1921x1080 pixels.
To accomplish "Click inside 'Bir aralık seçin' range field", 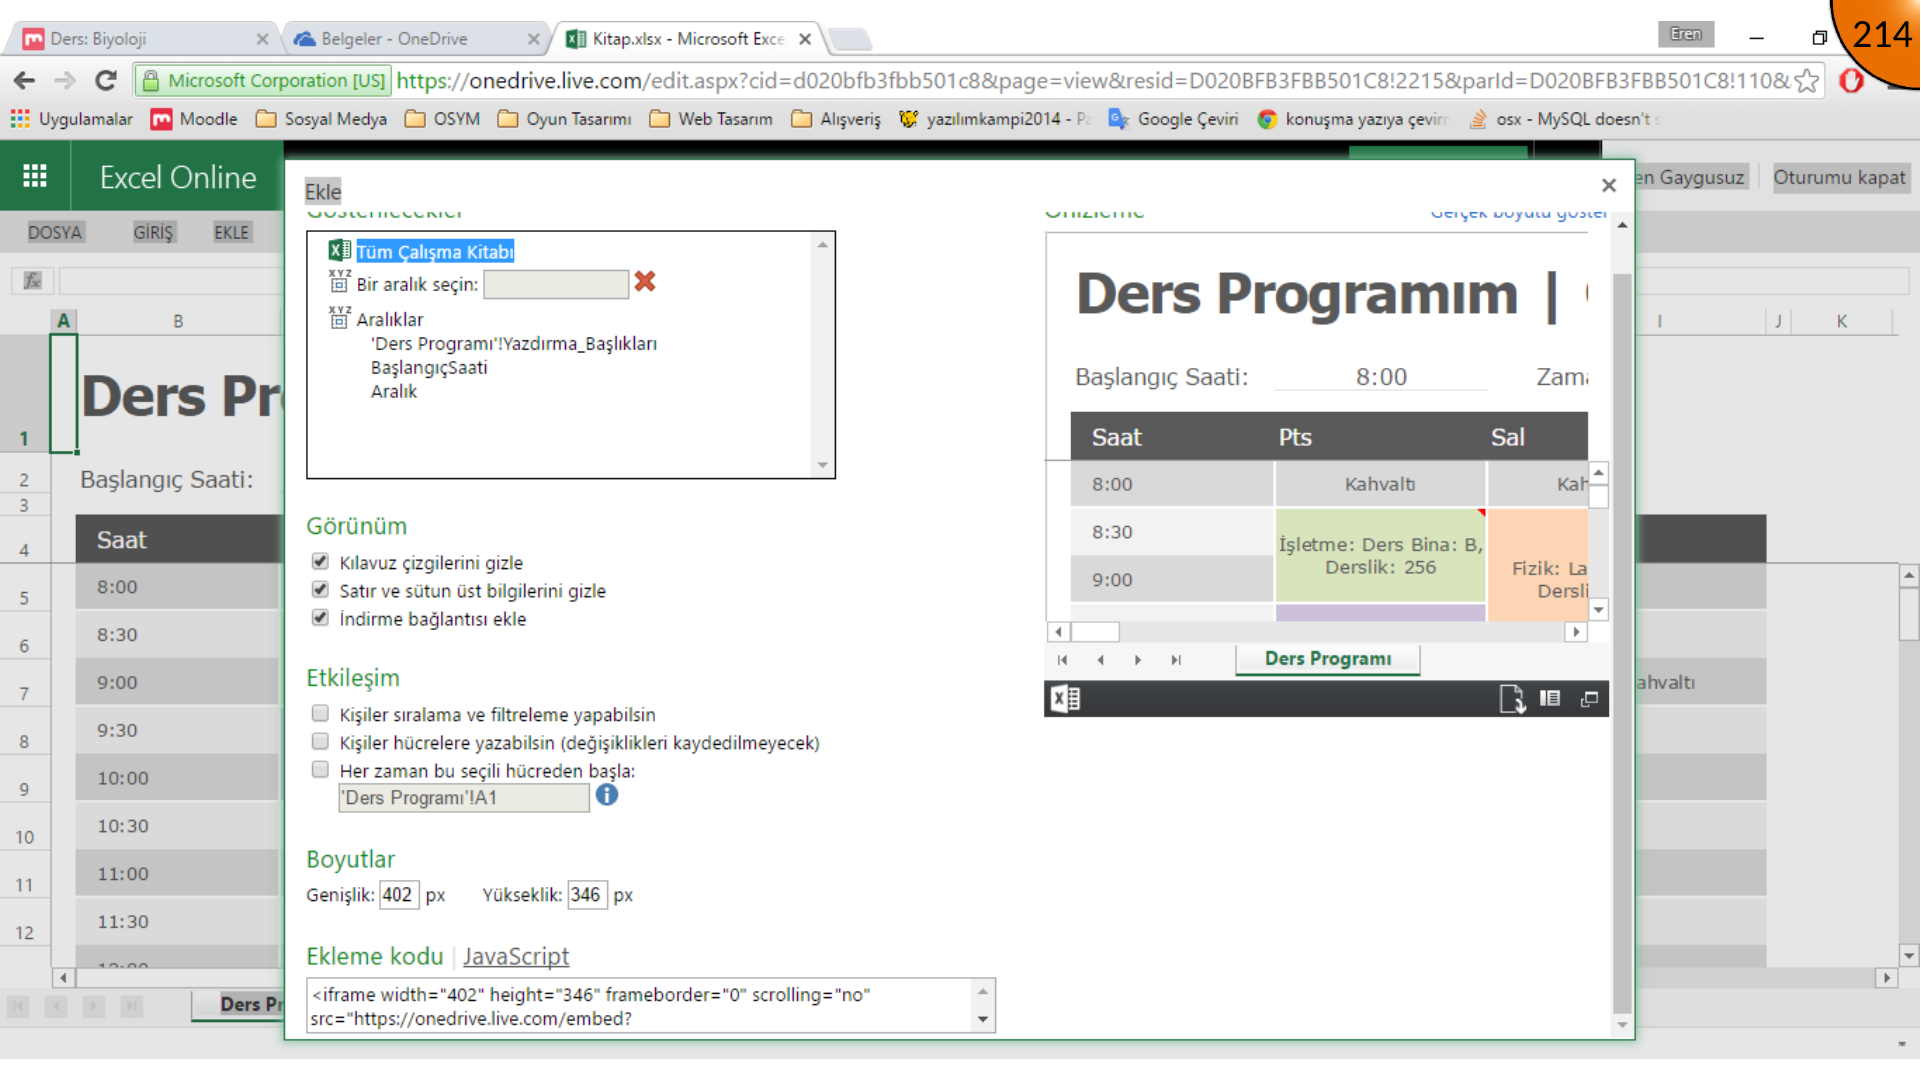I will tap(556, 284).
